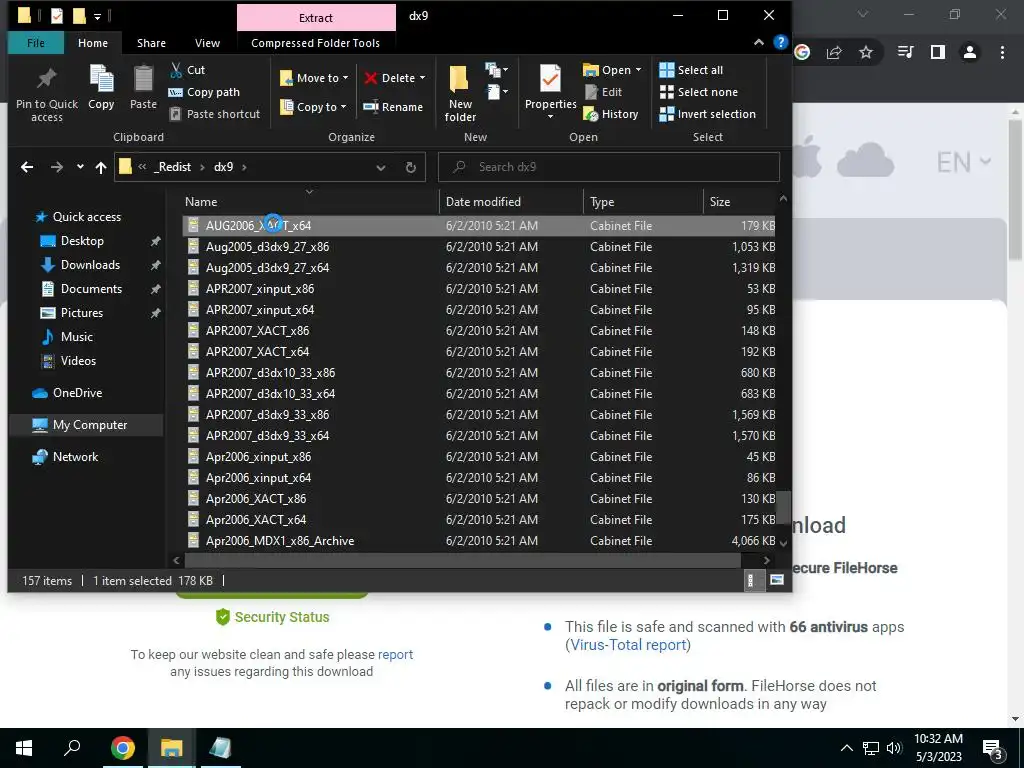Open Properties dropdown arrow
Image resolution: width=1024 pixels, height=768 pixels.
click(x=550, y=117)
